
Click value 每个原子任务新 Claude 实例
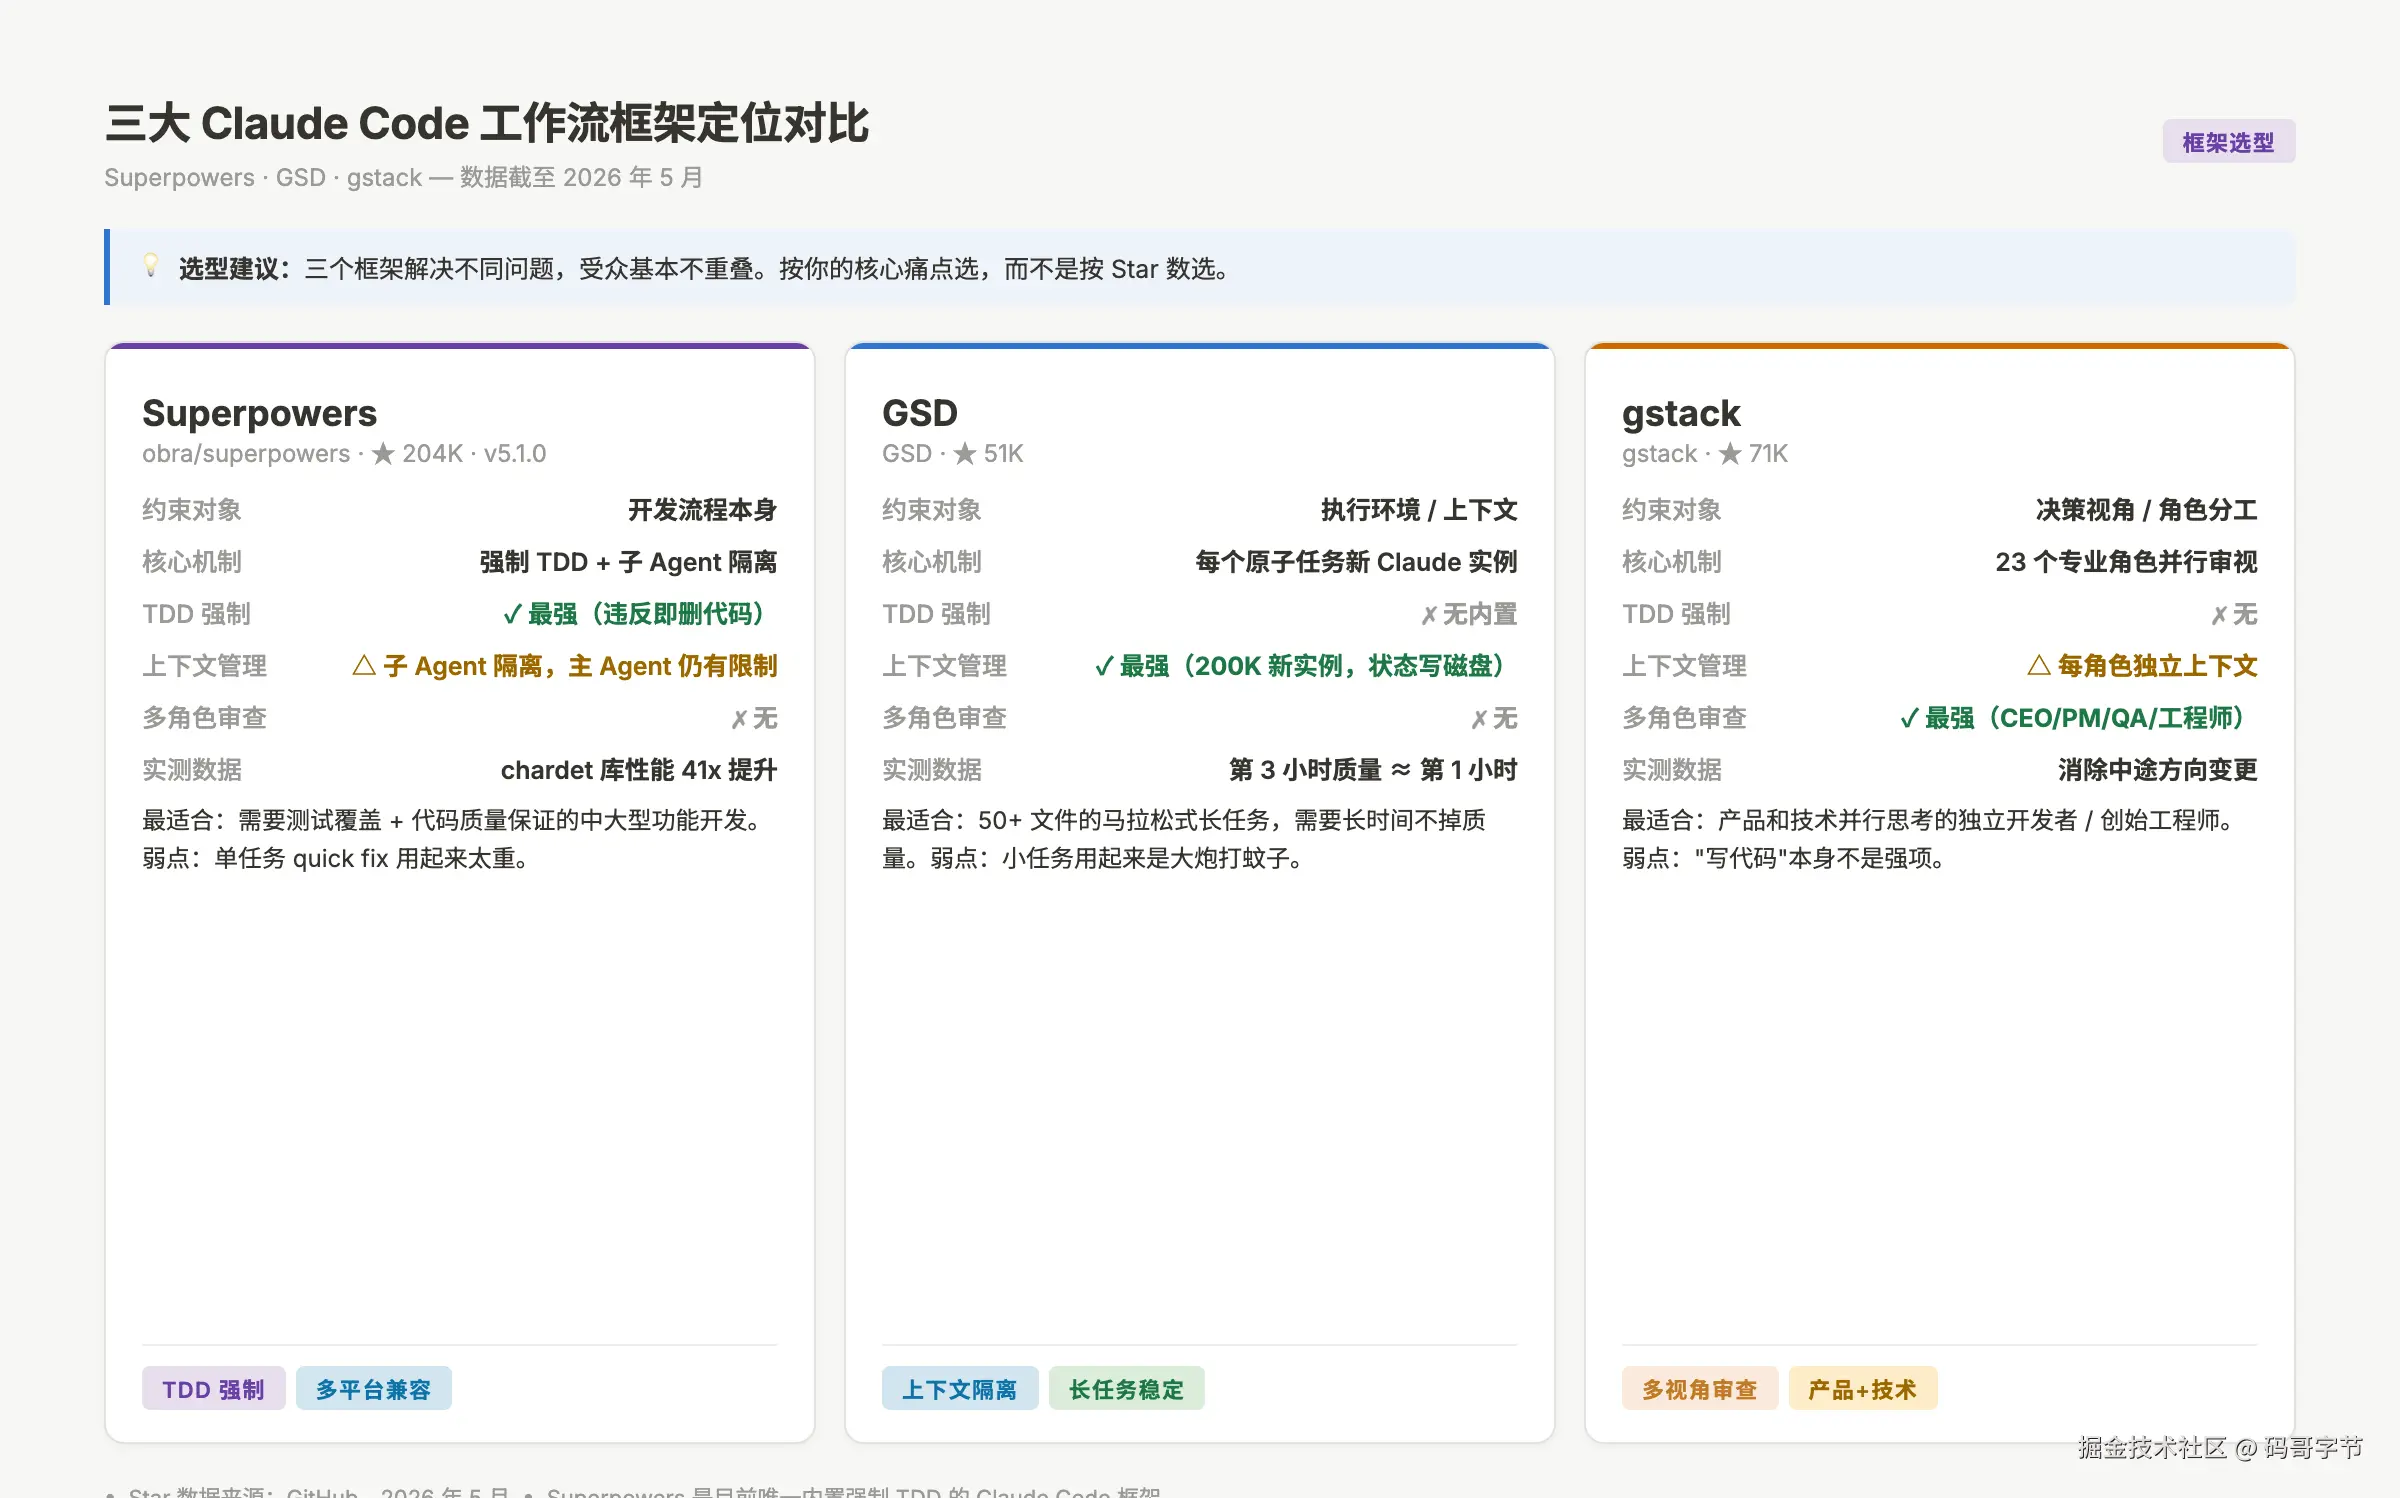(1356, 562)
